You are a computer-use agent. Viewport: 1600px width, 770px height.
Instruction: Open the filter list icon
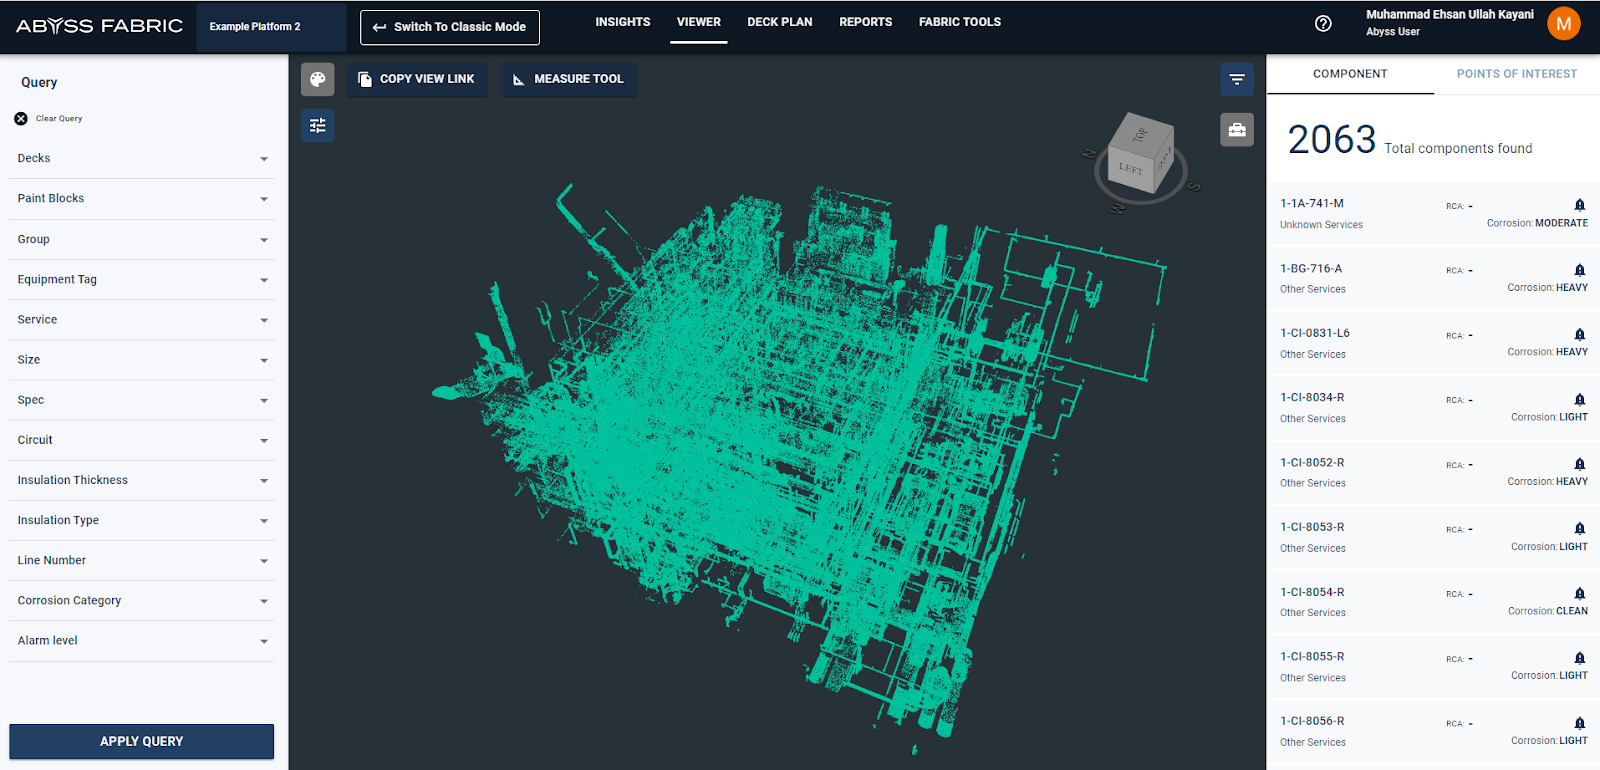tap(1236, 79)
